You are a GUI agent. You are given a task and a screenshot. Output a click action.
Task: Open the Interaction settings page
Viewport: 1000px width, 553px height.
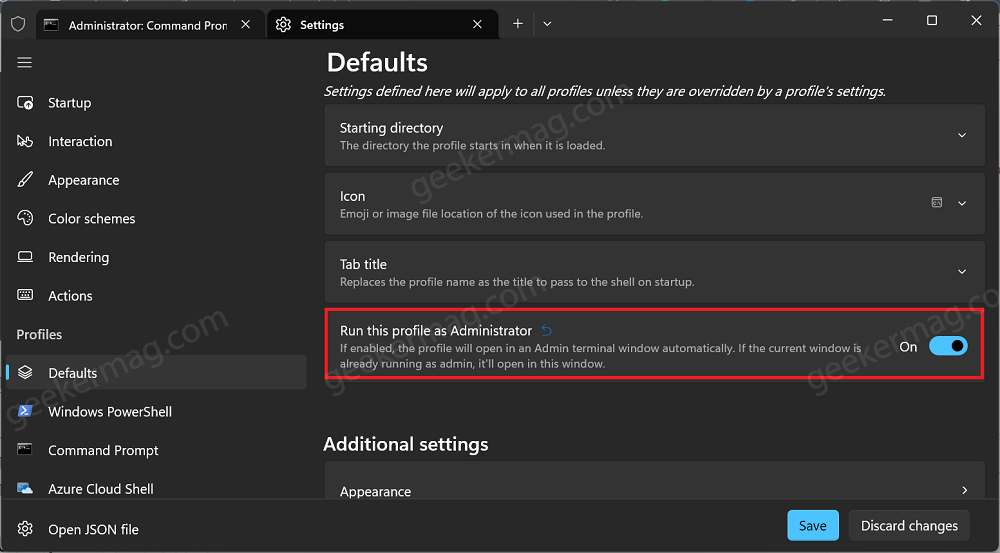click(x=156, y=141)
